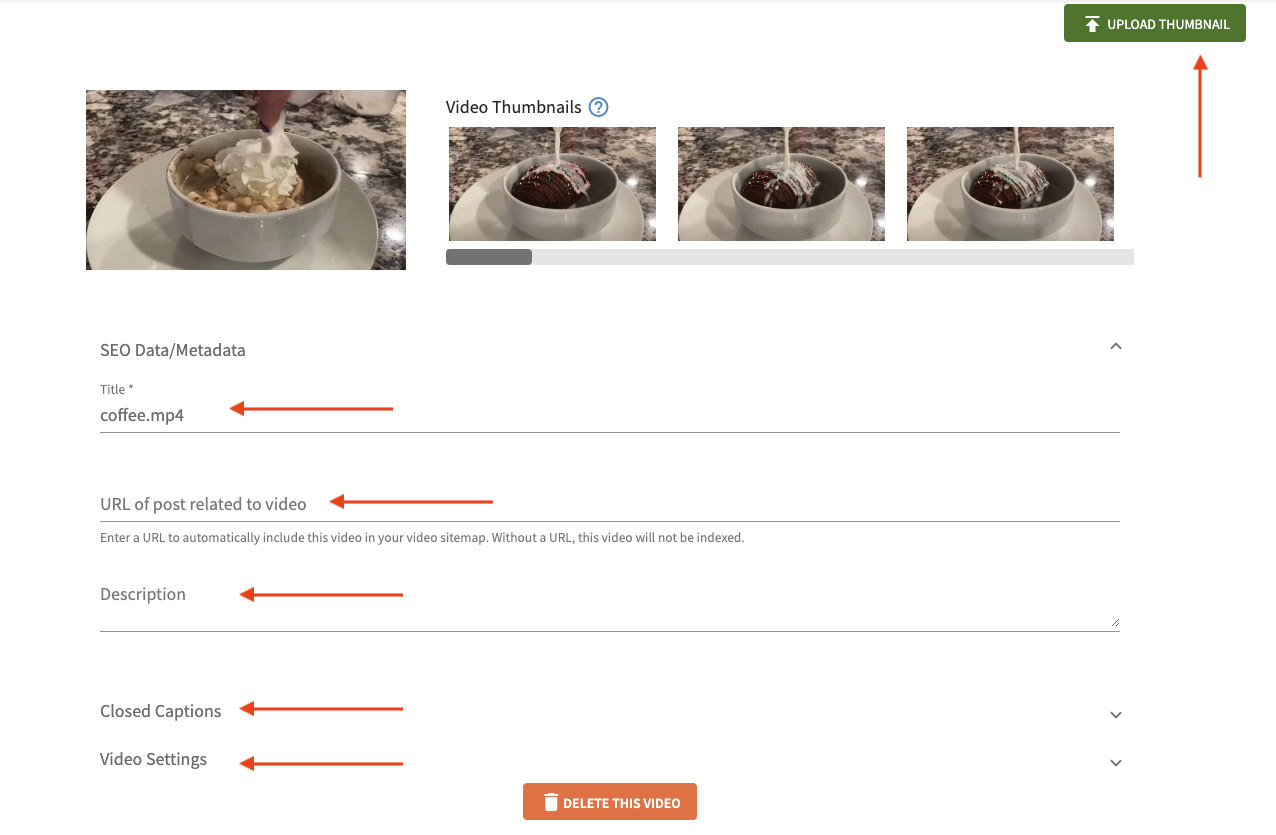Open the Video Settings section label
Viewport: 1276px width, 835px height.
click(x=154, y=759)
